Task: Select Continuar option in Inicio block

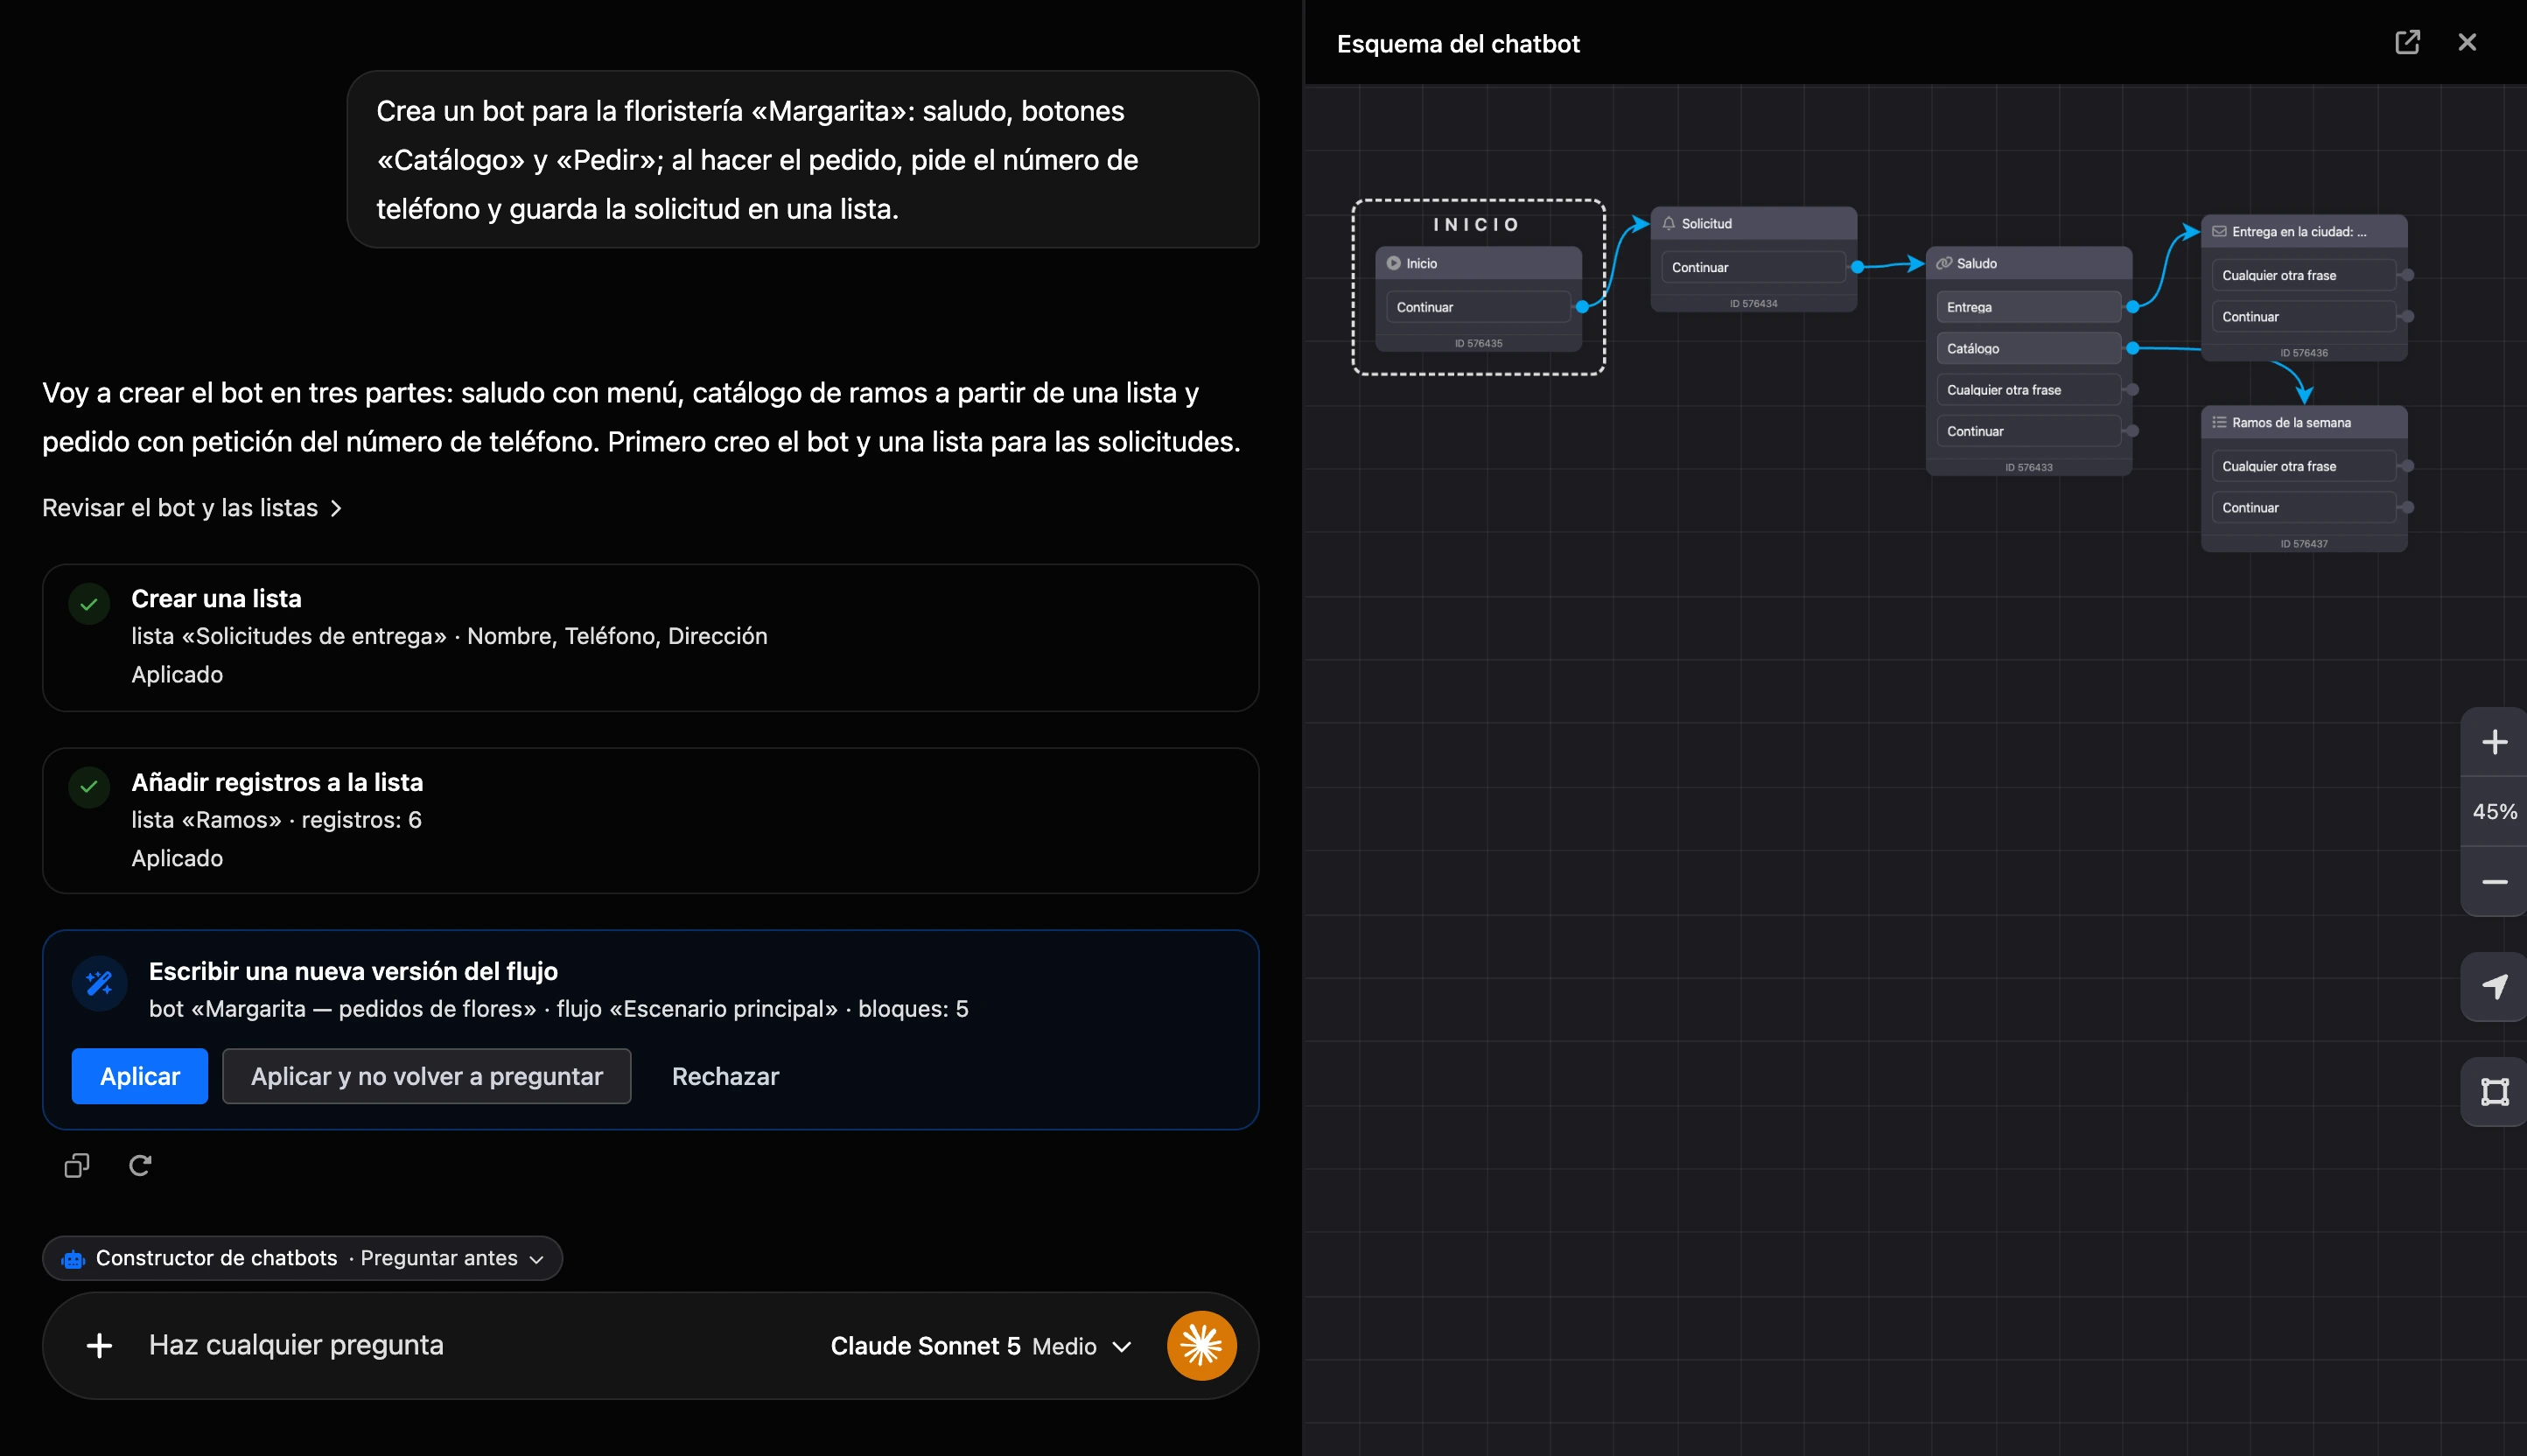Action: pos(1477,307)
